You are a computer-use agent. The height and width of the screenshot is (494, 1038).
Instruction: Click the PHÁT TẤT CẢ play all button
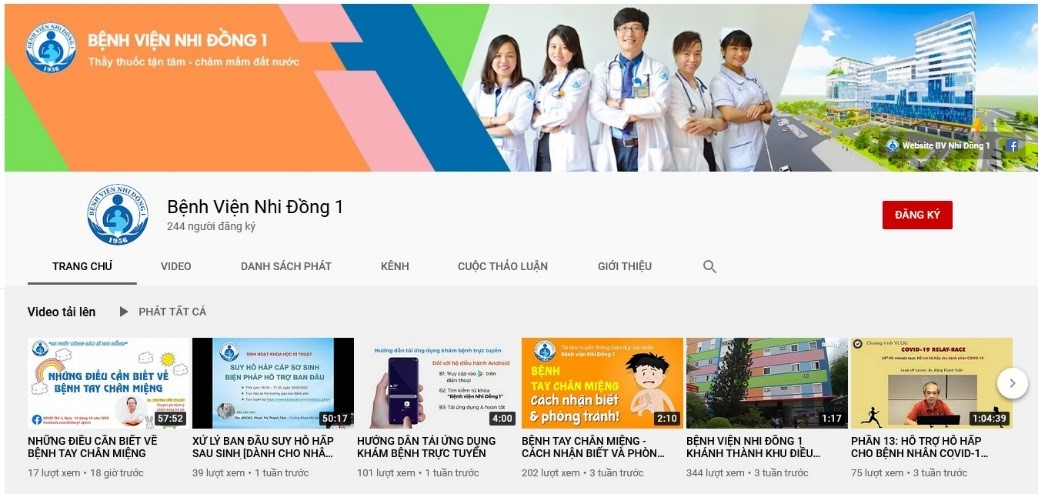point(172,311)
